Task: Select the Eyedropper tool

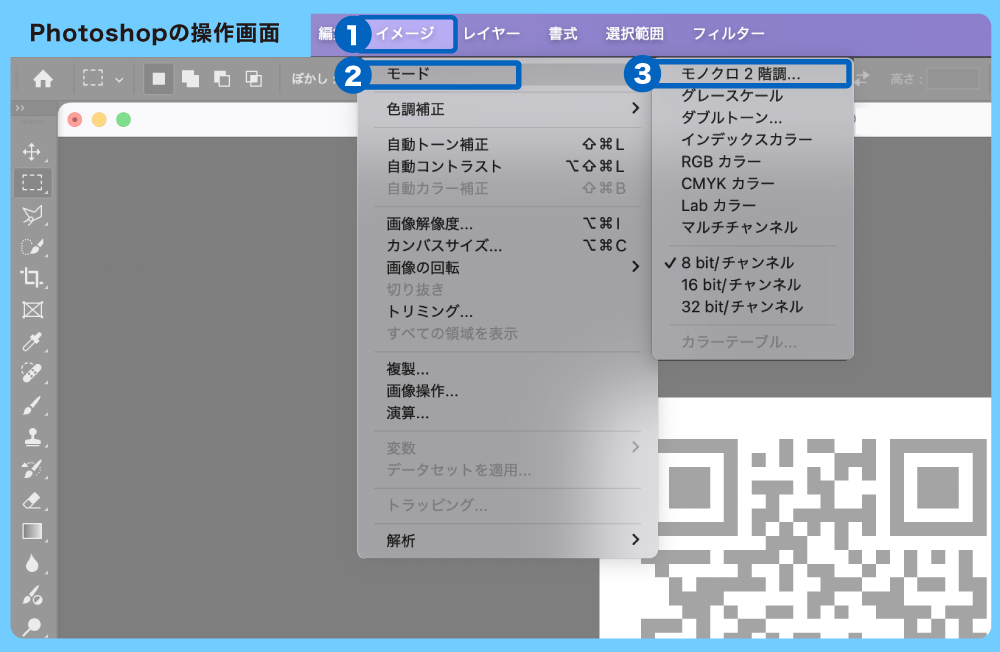Action: (32, 342)
